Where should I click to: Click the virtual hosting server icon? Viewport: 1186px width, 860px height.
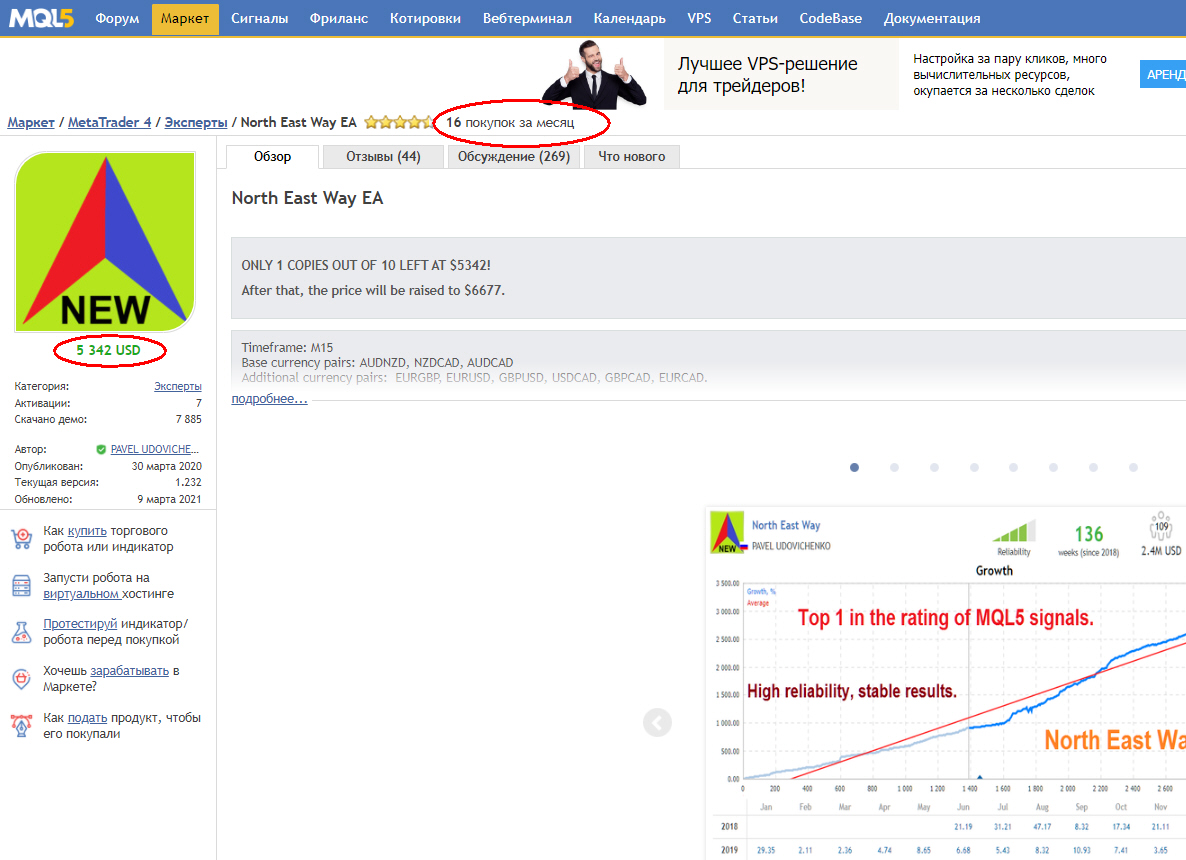tap(21, 585)
